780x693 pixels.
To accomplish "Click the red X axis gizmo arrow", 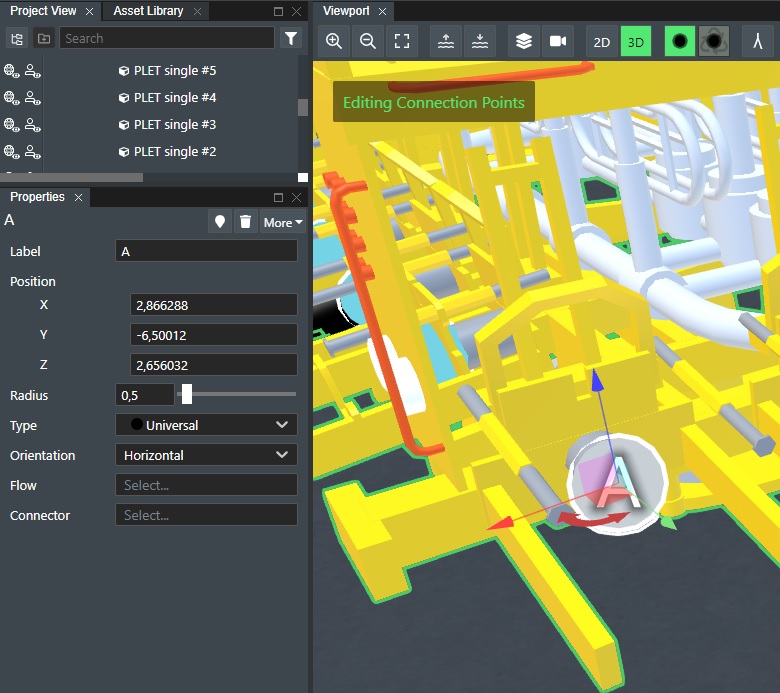I will point(500,523).
